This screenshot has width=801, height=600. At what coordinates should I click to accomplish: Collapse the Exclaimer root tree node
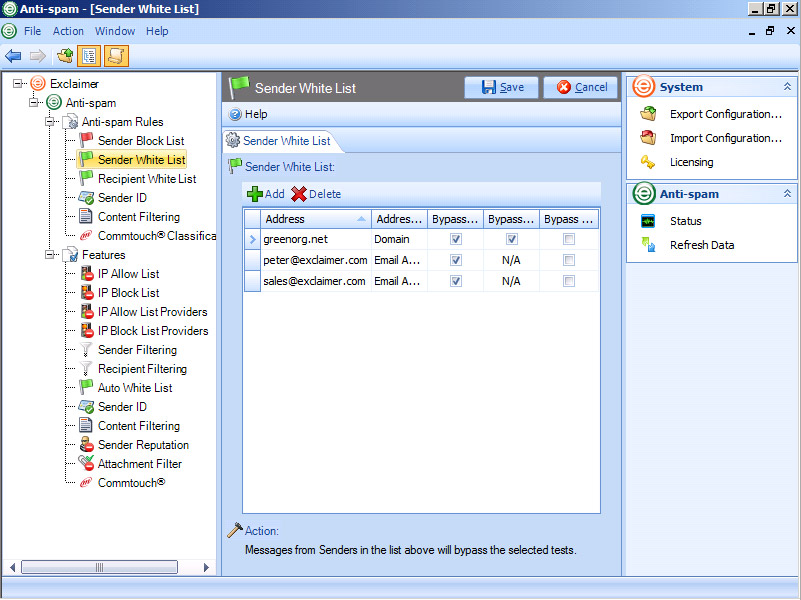(18, 83)
